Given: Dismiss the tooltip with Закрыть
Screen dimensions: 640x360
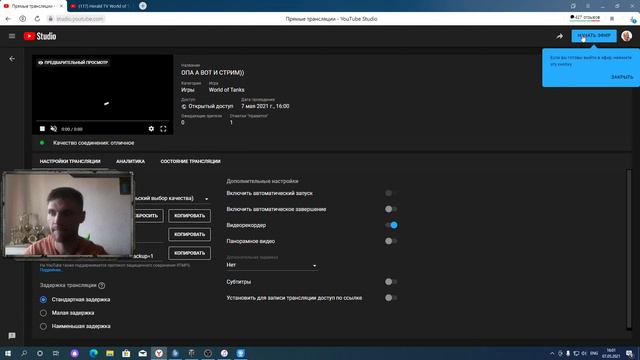Looking at the screenshot, I should (x=622, y=77).
